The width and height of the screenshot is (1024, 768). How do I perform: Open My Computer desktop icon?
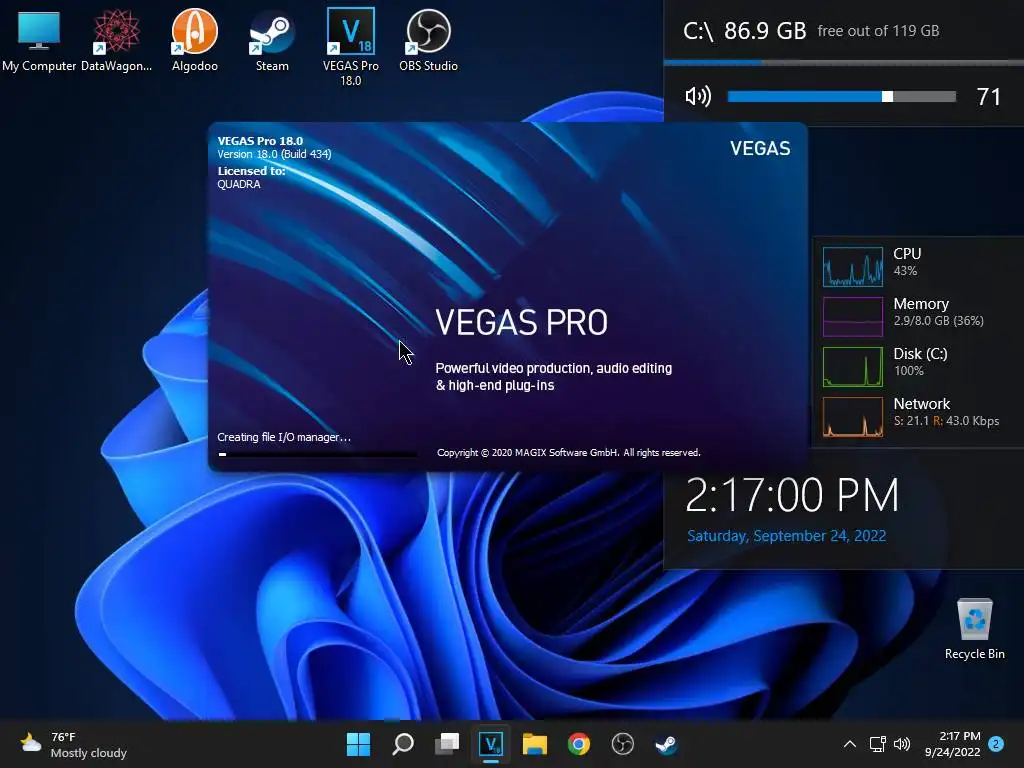point(39,40)
